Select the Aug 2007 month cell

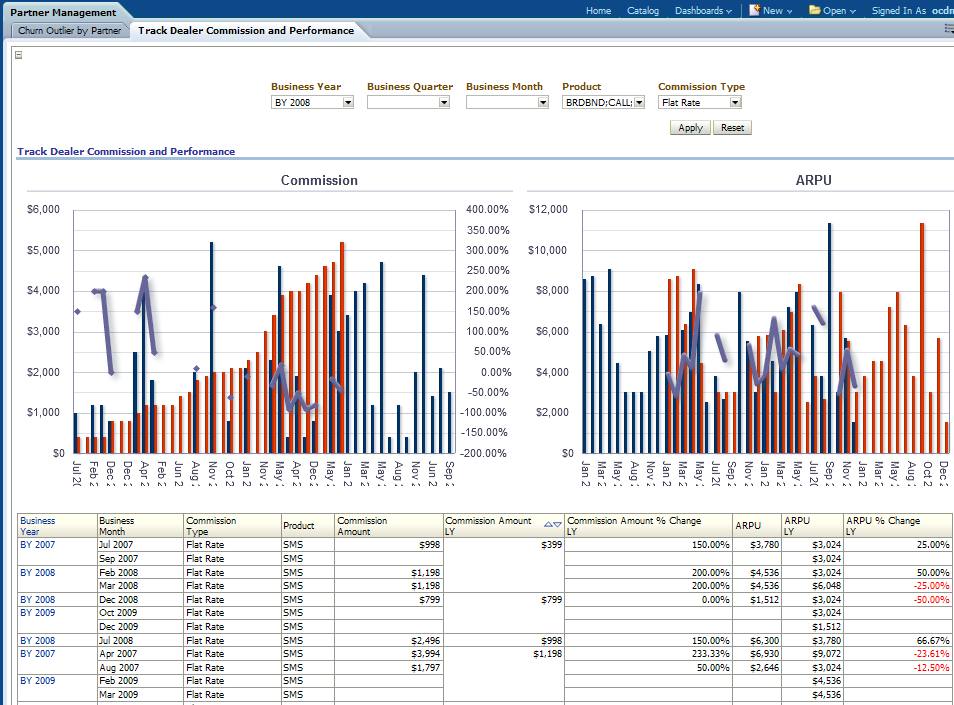pyautogui.click(x=141, y=668)
